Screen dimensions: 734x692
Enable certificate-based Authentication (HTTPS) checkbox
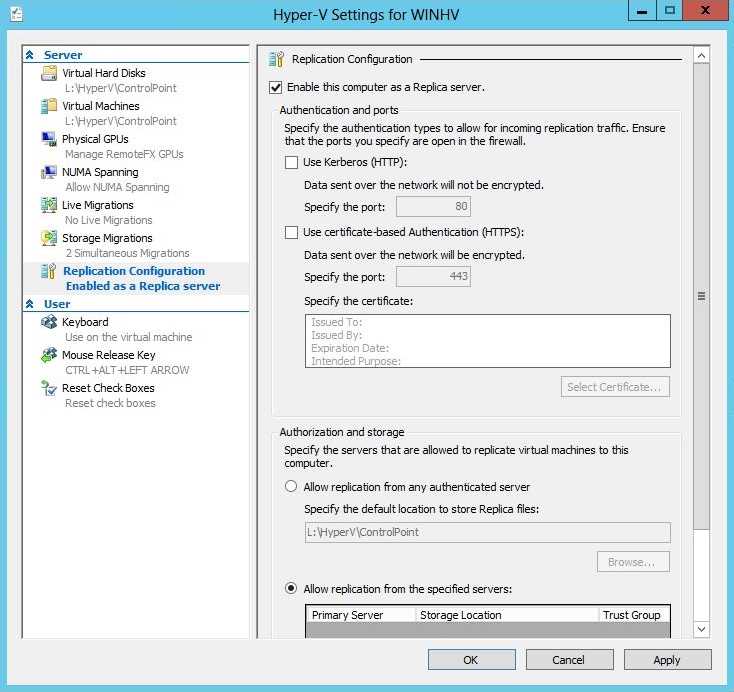[x=291, y=232]
